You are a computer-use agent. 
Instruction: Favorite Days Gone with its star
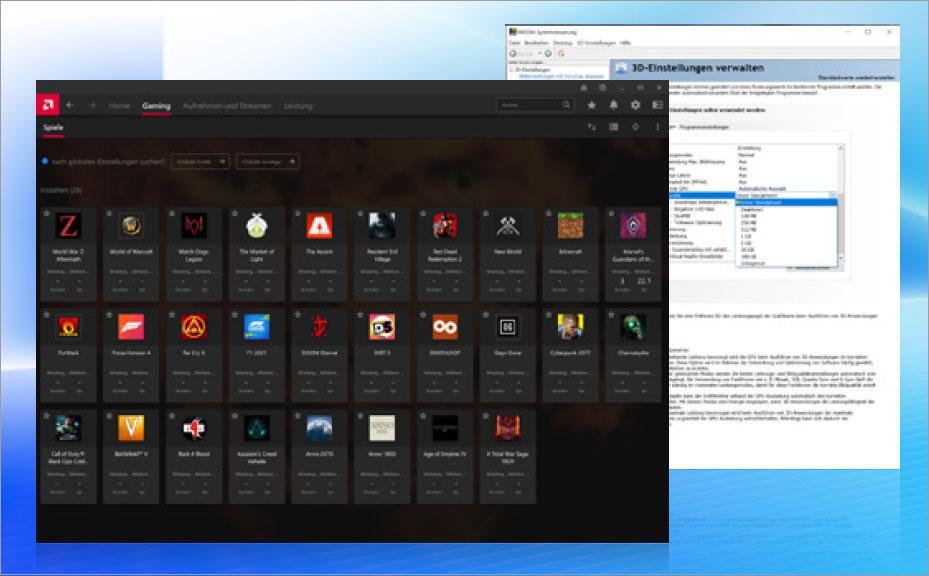(x=486, y=315)
